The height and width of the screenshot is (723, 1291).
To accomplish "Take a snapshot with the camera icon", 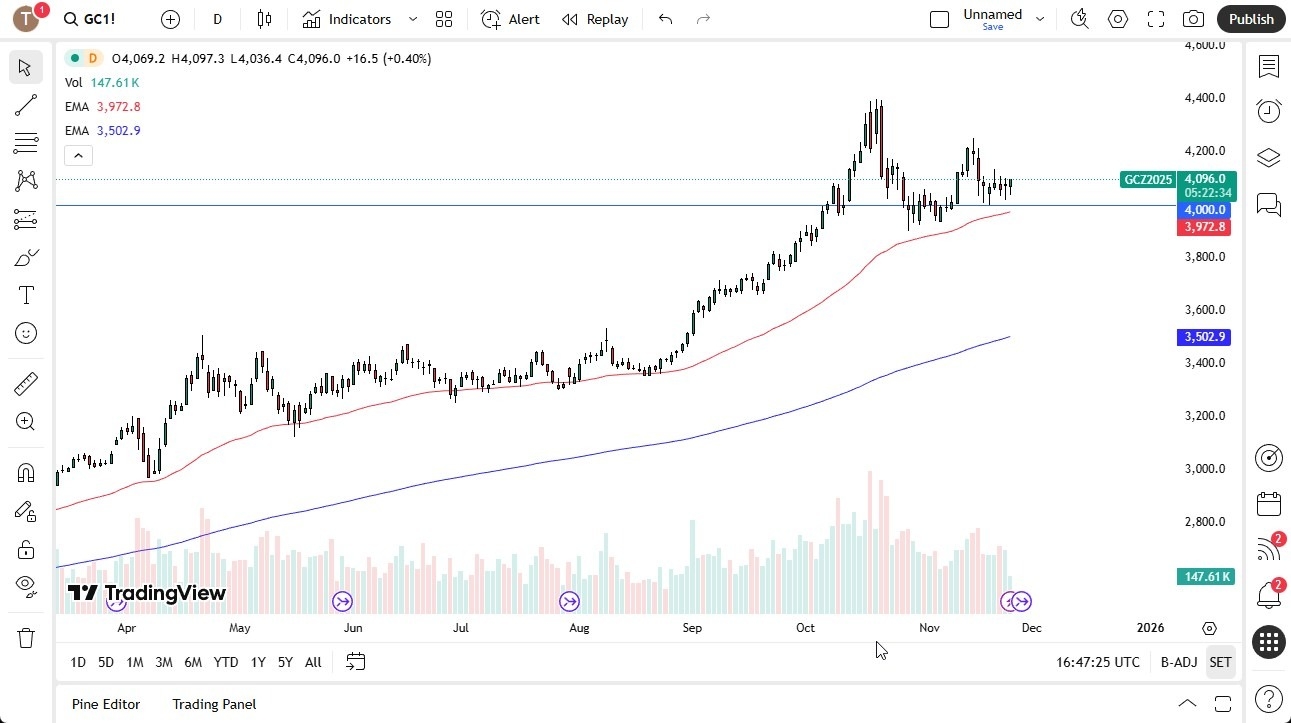I will (x=1193, y=19).
